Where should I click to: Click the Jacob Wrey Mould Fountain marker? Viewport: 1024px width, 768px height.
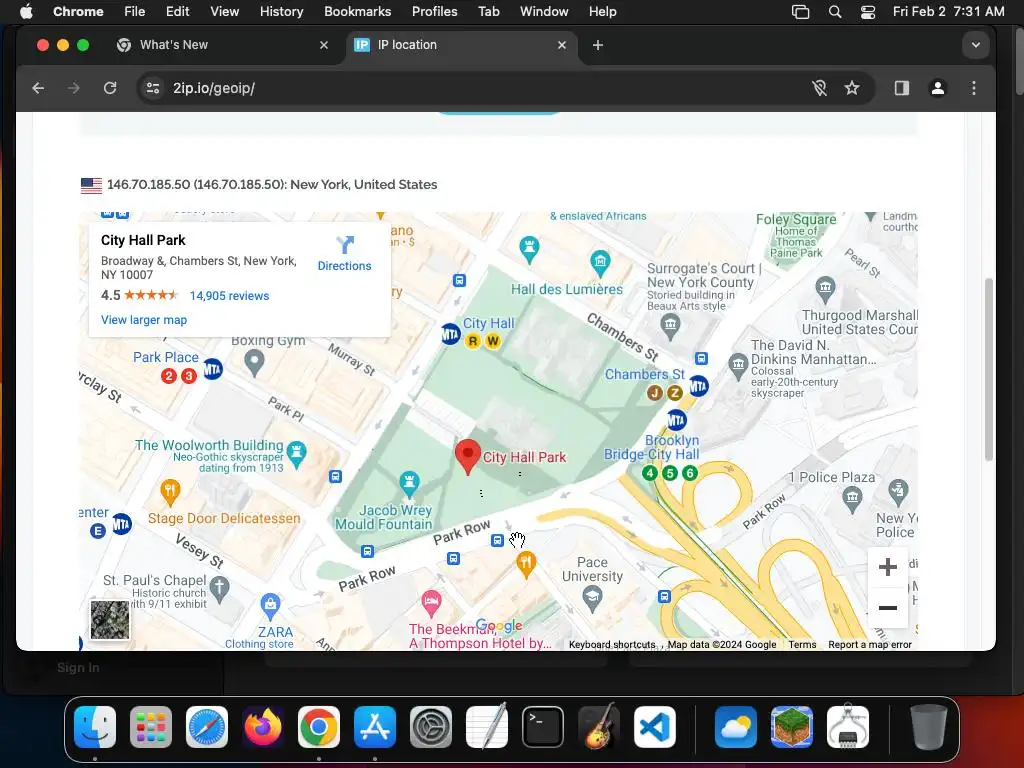(x=409, y=484)
